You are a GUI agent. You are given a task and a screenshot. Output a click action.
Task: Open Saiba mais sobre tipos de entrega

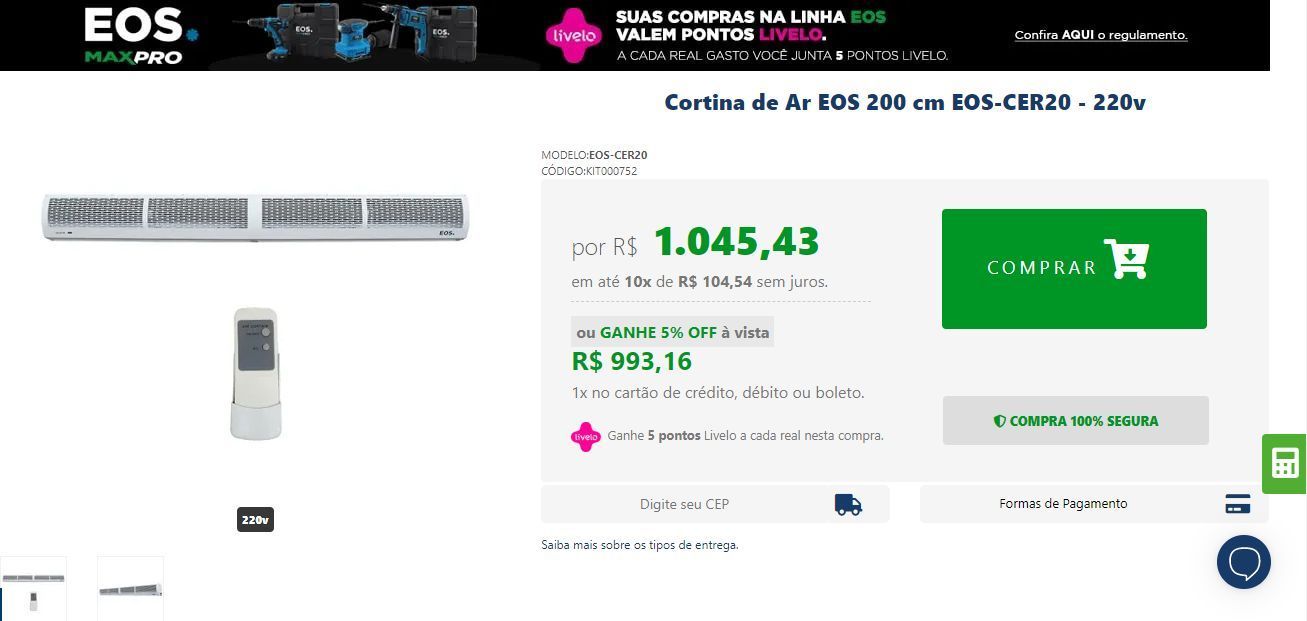pos(640,545)
